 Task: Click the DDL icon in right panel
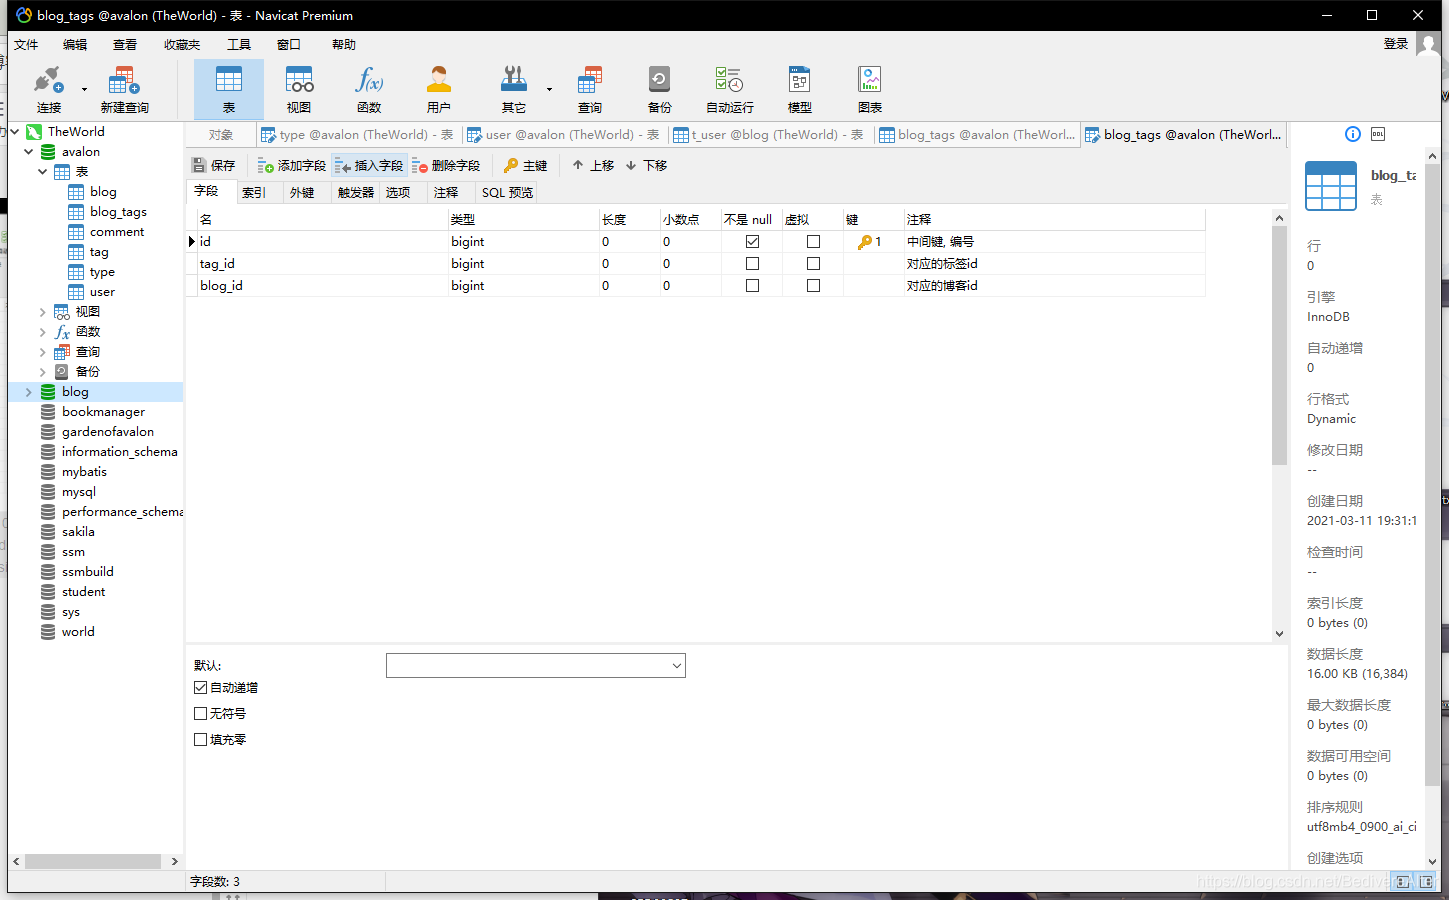(x=1378, y=134)
